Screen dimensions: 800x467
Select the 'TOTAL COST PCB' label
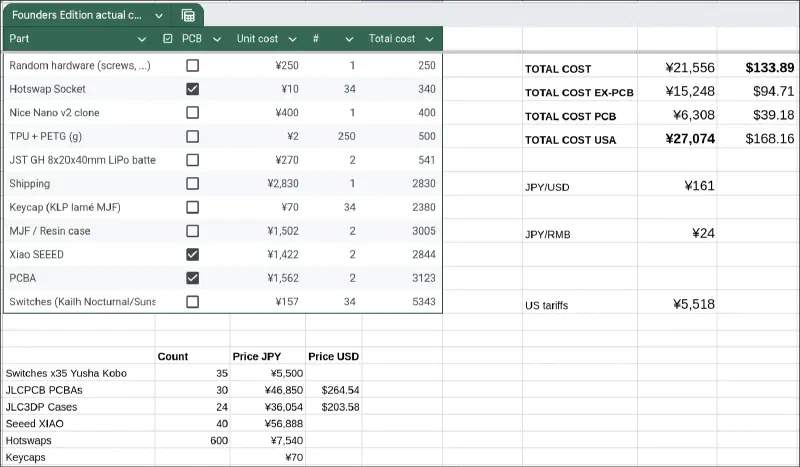[x=570, y=116]
